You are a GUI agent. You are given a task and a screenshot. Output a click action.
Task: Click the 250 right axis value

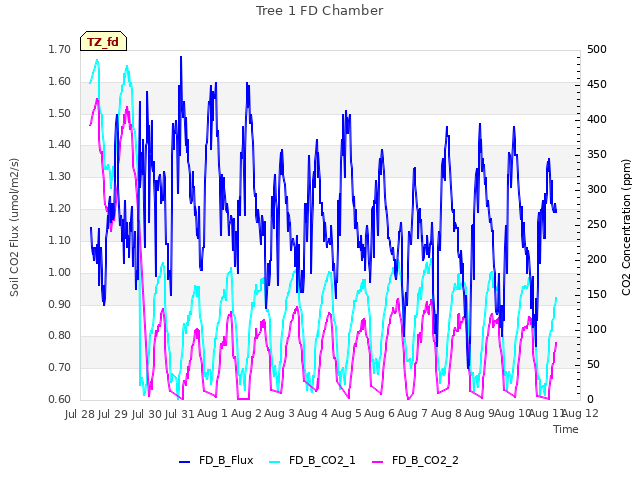(x=597, y=225)
